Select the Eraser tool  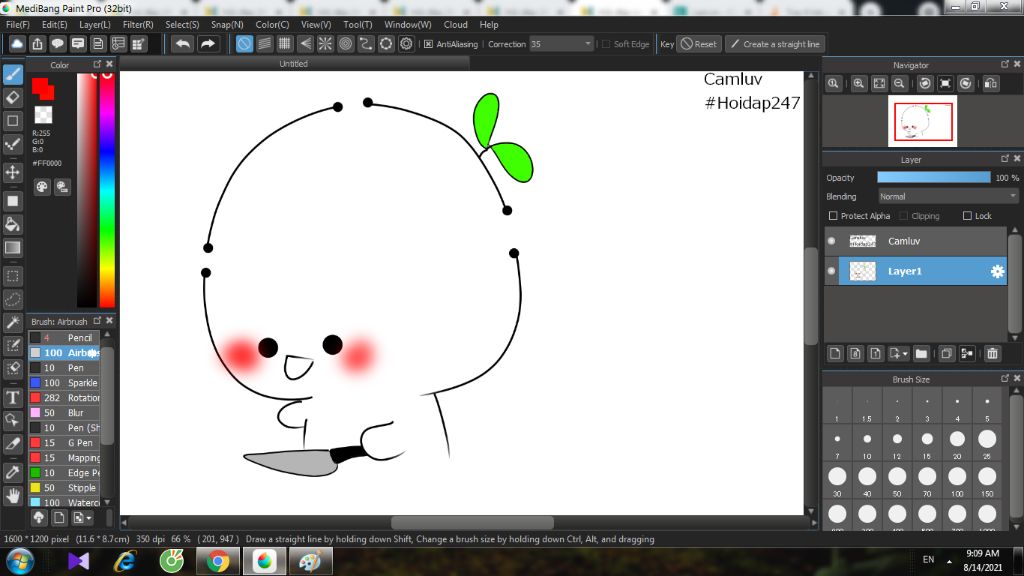[12, 97]
